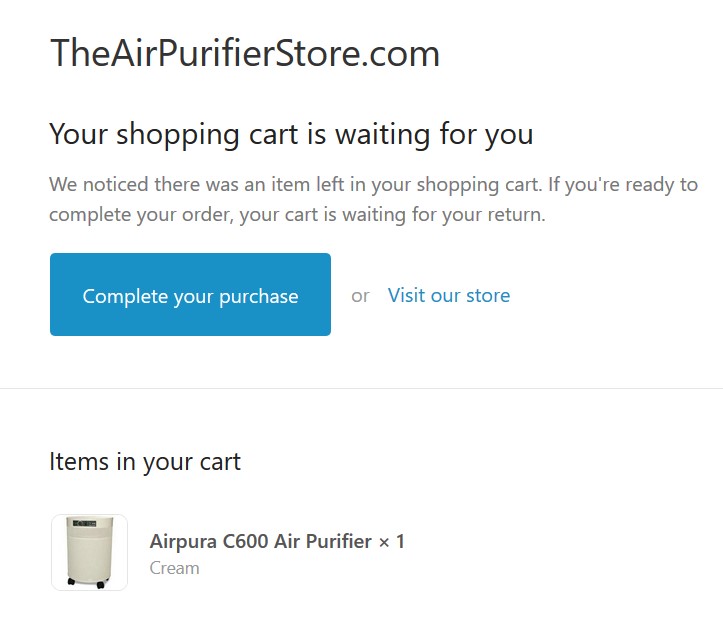Click the word Airpura in the product title

point(183,542)
